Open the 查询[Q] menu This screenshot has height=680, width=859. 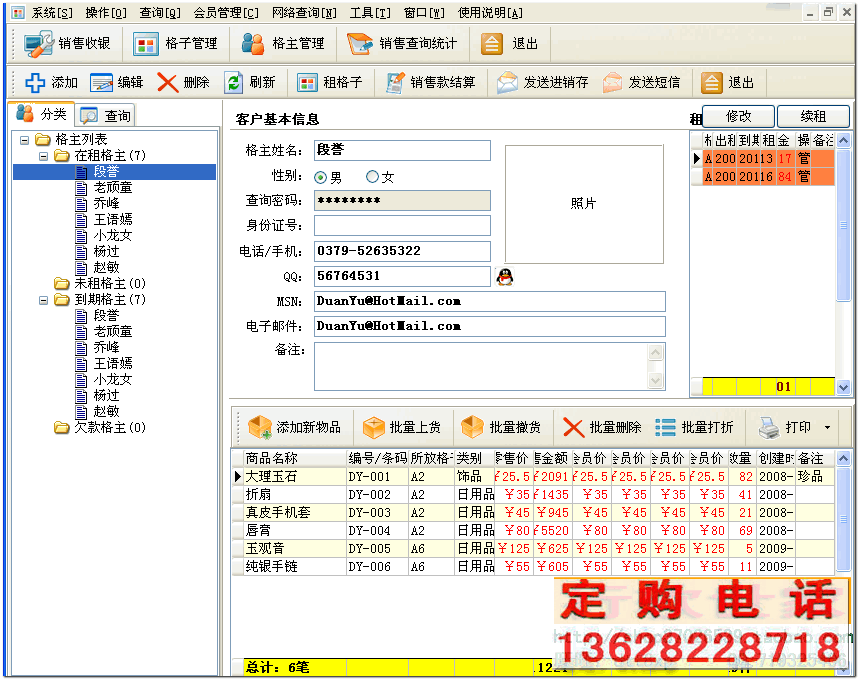coord(159,13)
